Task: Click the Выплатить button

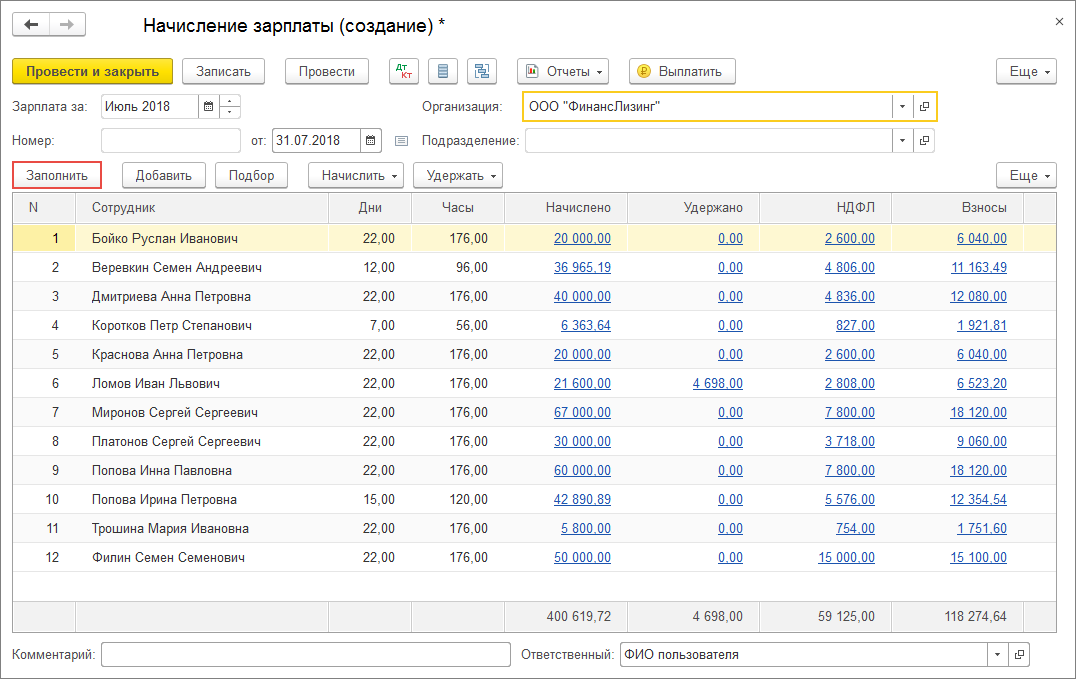Action: click(682, 71)
